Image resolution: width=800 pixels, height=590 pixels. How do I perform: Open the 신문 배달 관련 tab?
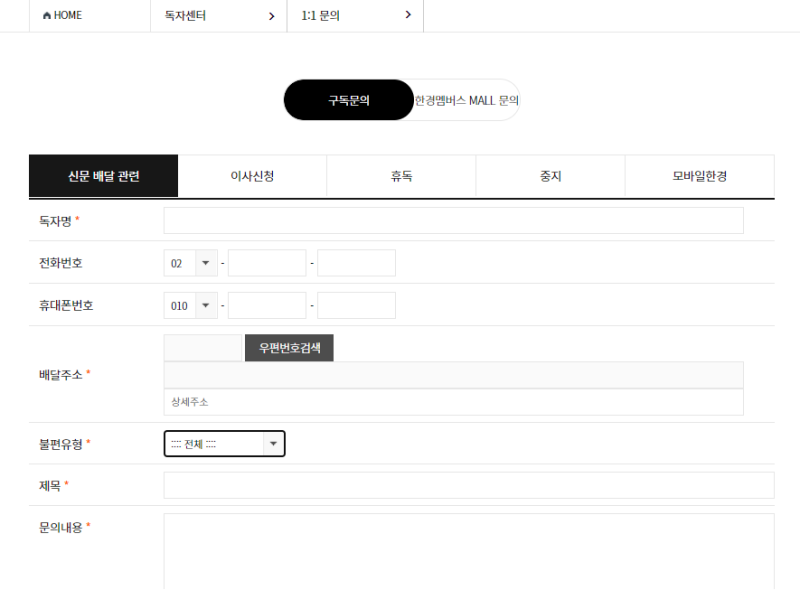click(104, 176)
